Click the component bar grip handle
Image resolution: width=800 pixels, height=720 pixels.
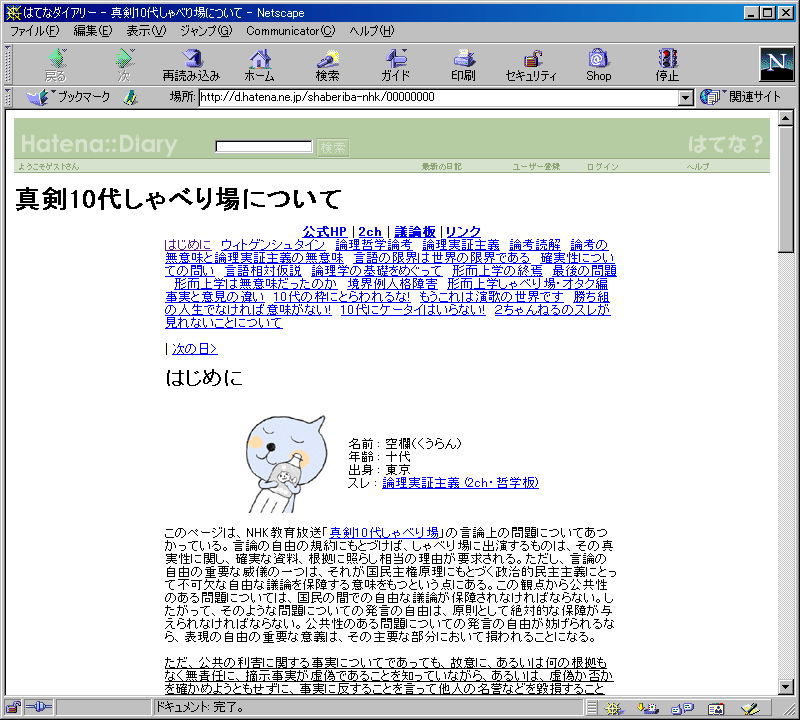591,708
